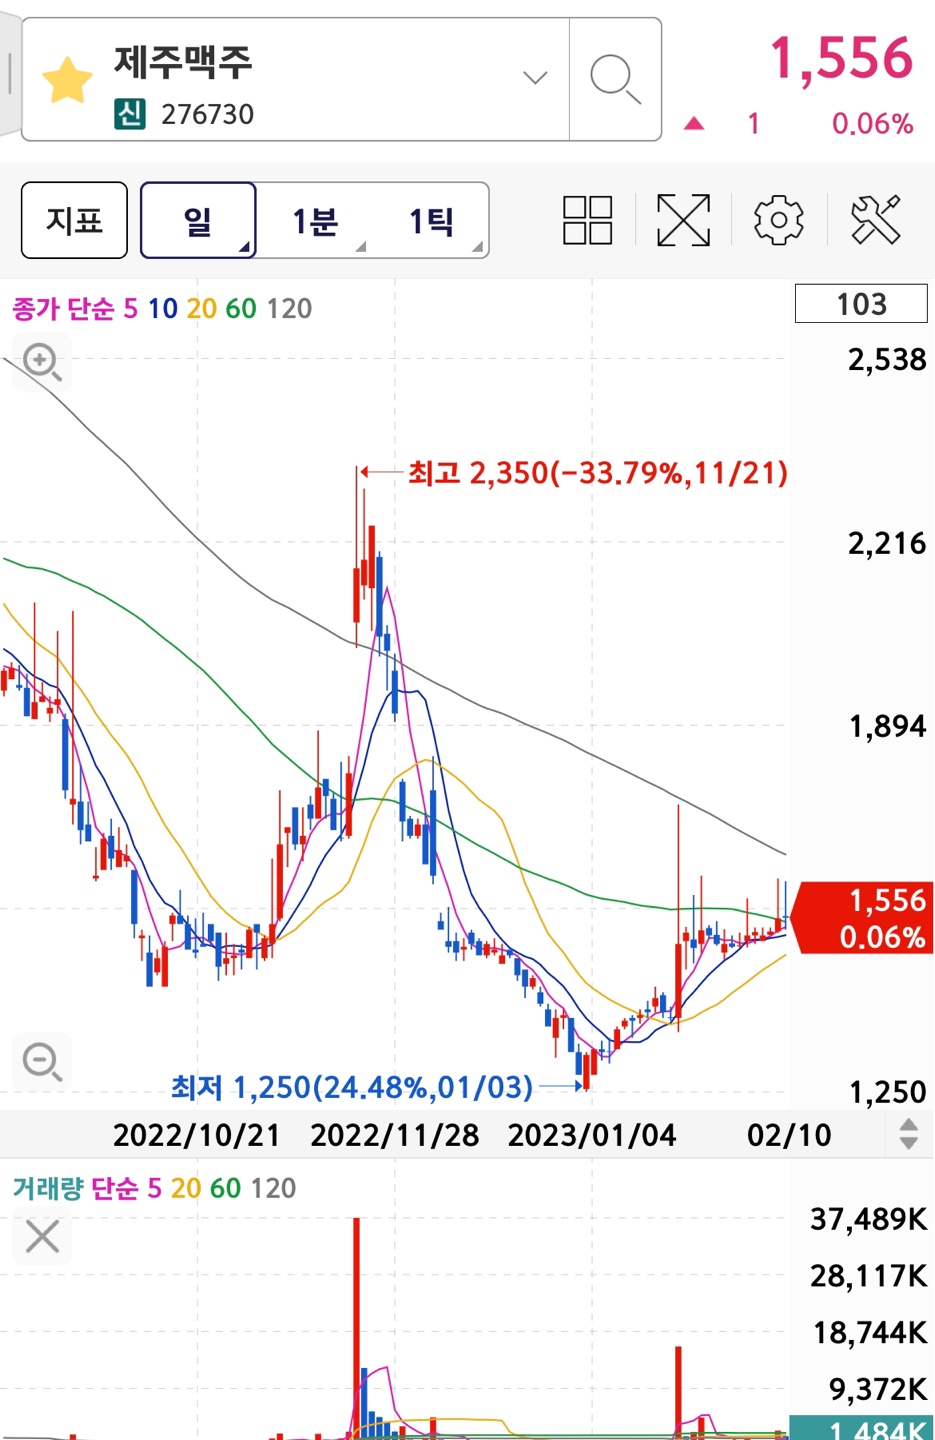935x1440 pixels.
Task: Select the 1분 minute chart tab
Action: (315, 220)
